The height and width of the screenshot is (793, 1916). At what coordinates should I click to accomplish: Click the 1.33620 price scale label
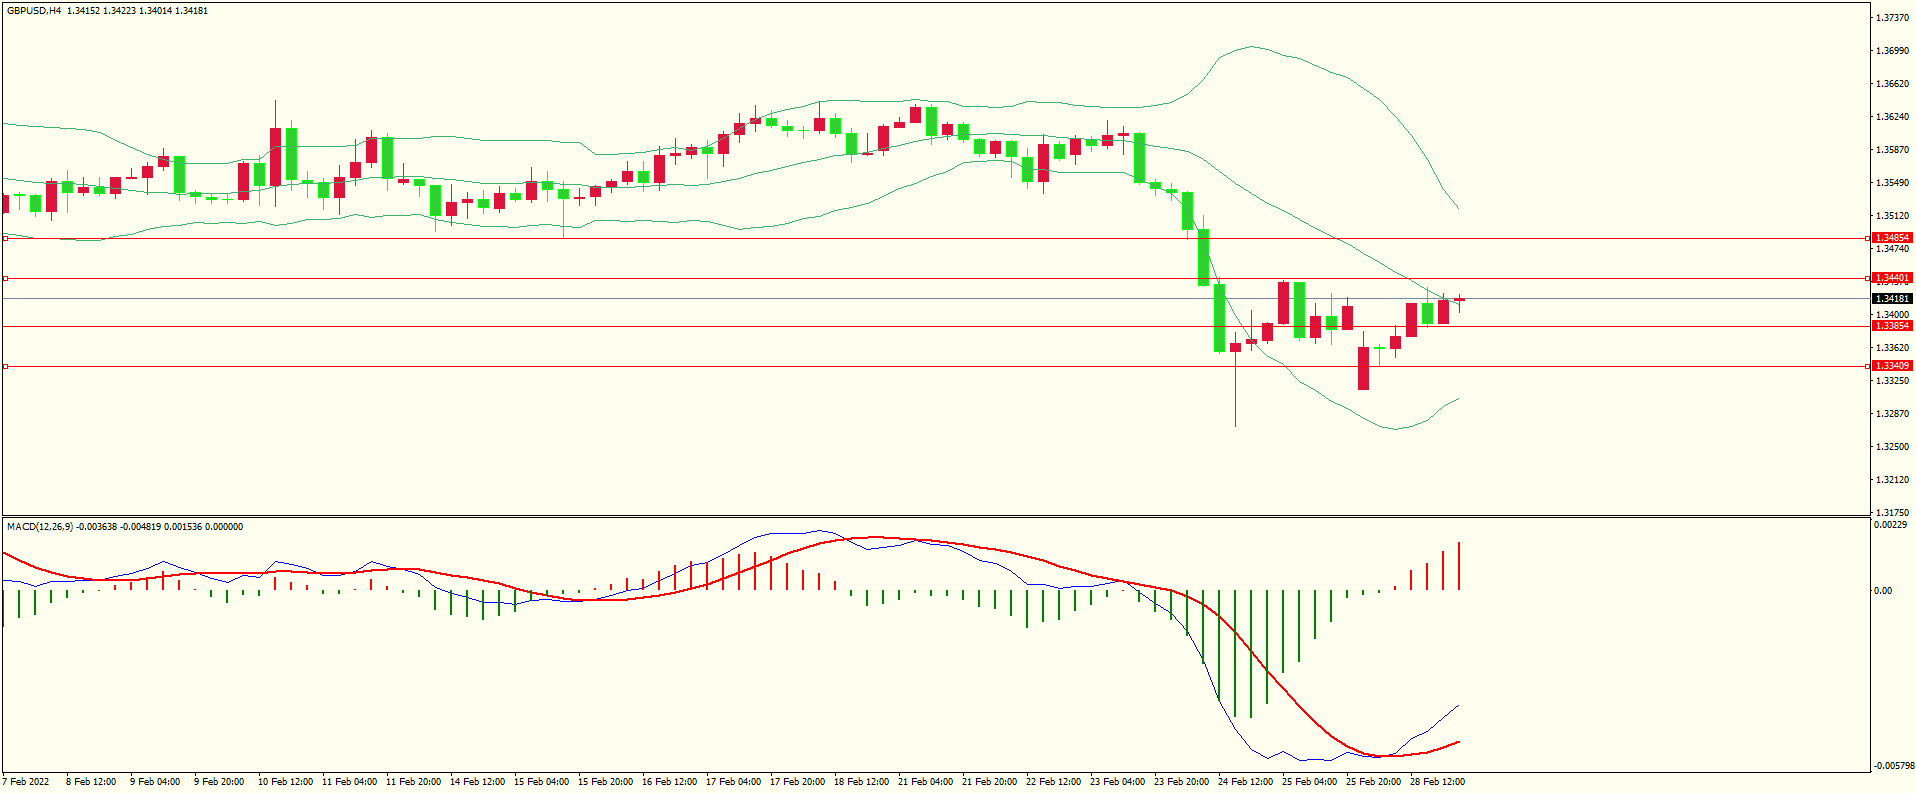[x=1893, y=348]
